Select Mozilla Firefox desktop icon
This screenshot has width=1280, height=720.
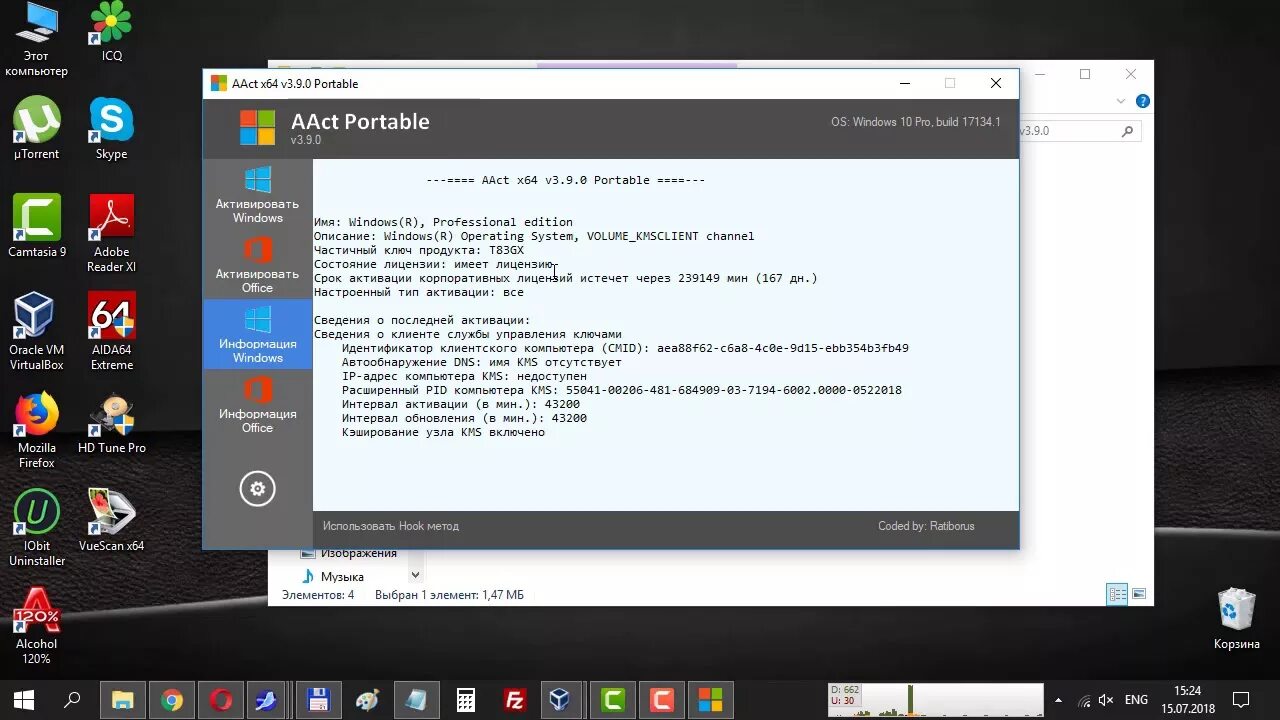pos(37,430)
